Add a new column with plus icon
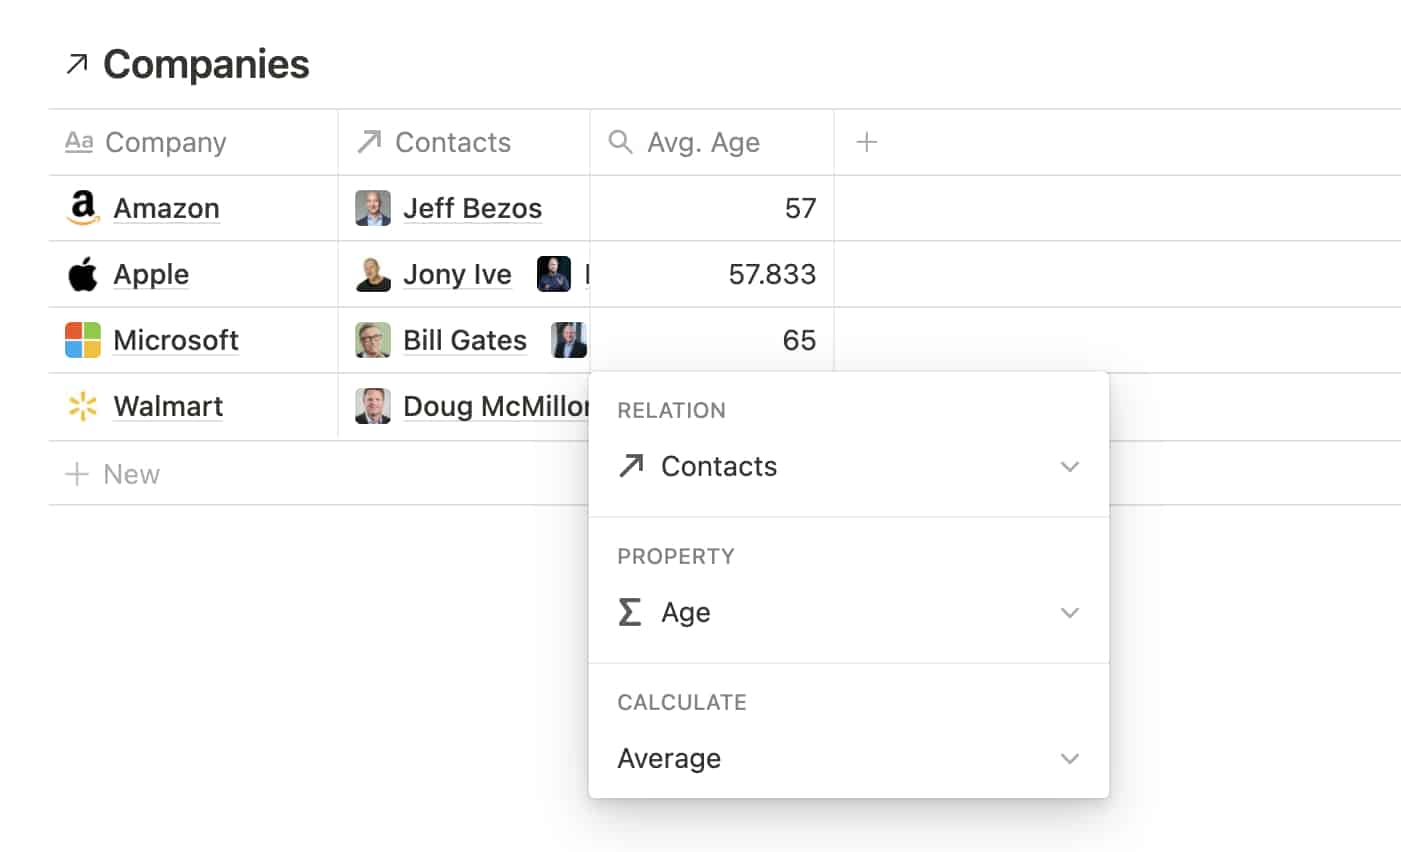Screen dimensions: 1401x852 (x=867, y=142)
